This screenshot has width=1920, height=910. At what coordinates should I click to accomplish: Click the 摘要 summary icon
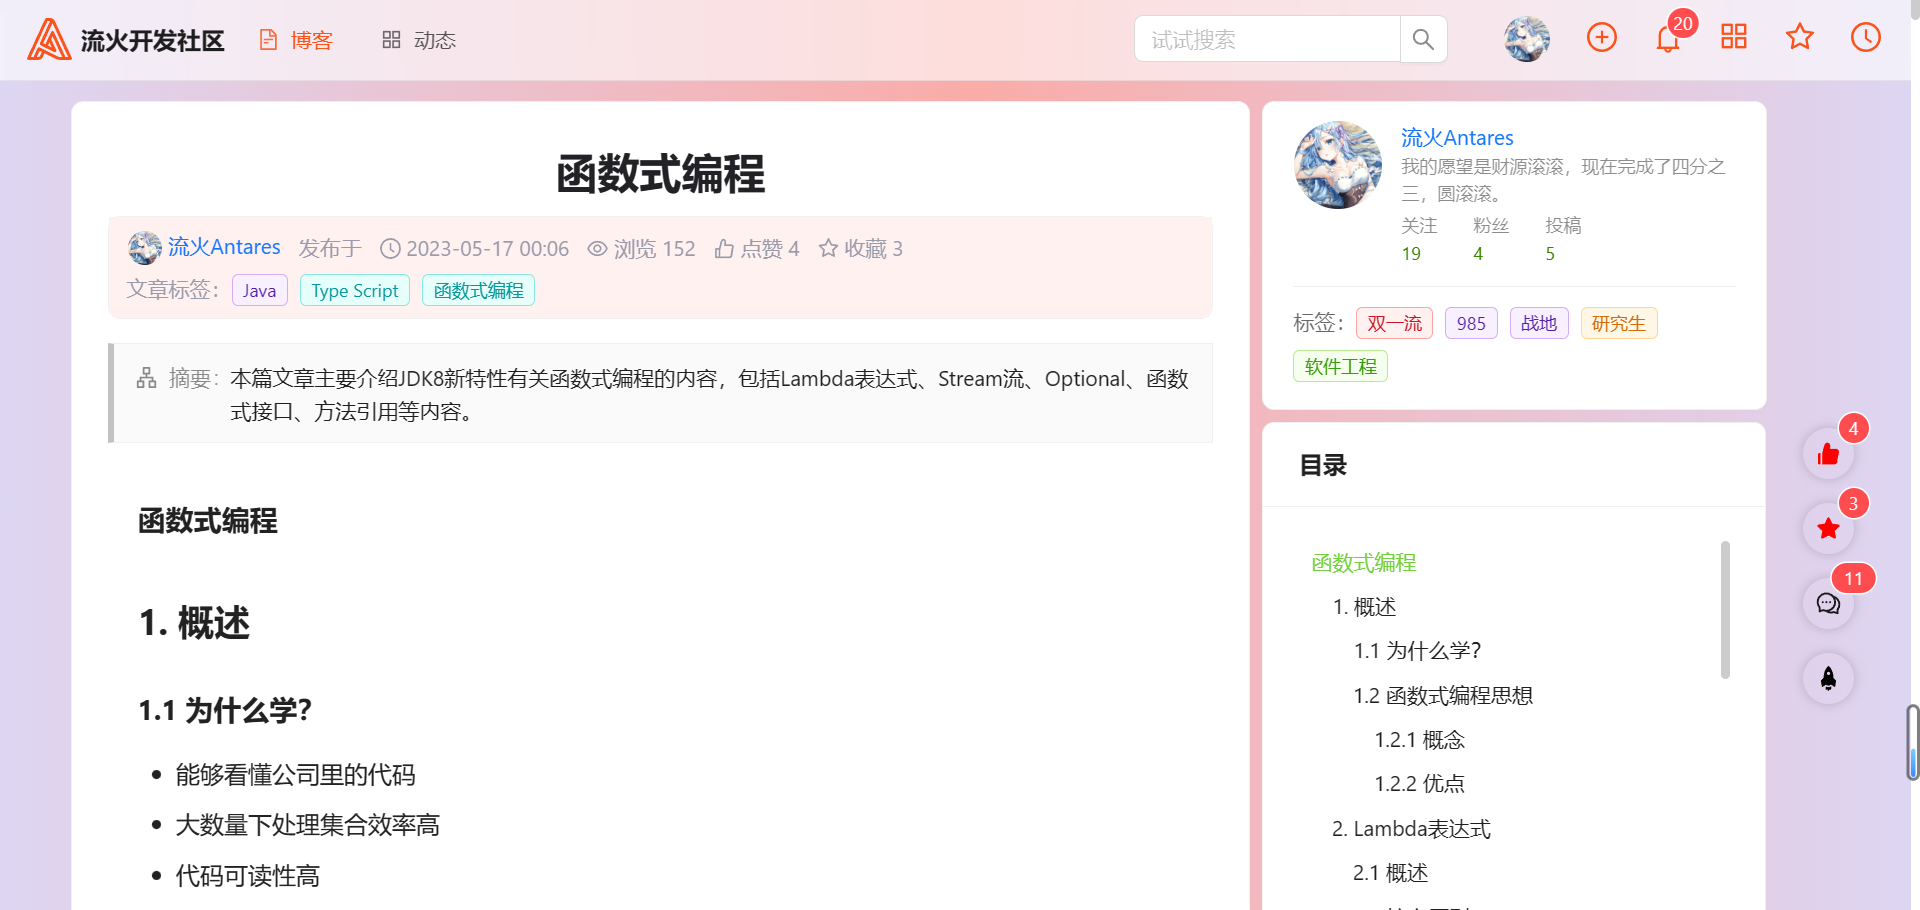[147, 378]
